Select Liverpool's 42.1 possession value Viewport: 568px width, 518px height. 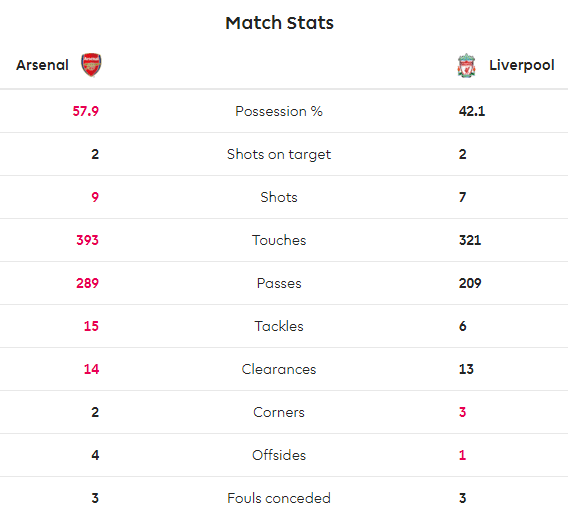point(472,111)
